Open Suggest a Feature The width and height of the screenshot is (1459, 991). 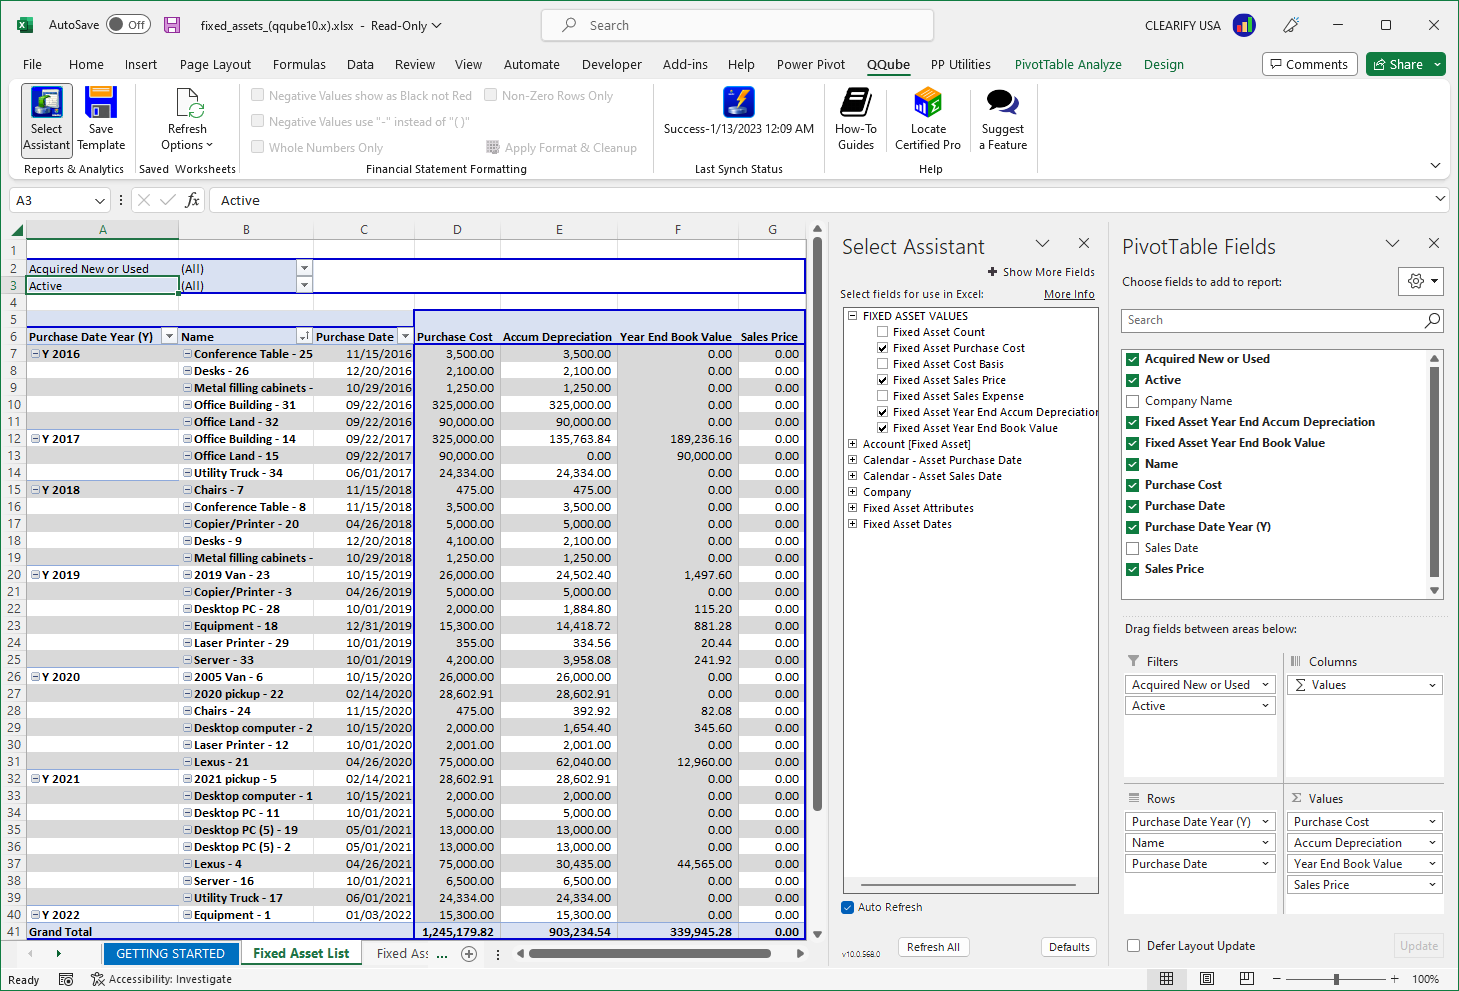click(1002, 118)
